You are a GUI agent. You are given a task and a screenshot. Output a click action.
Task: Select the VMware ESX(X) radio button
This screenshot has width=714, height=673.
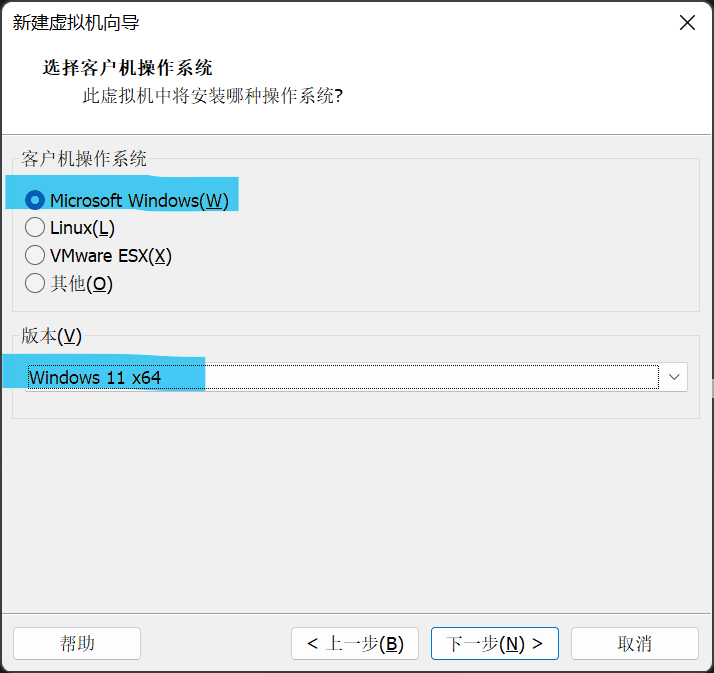coord(35,255)
